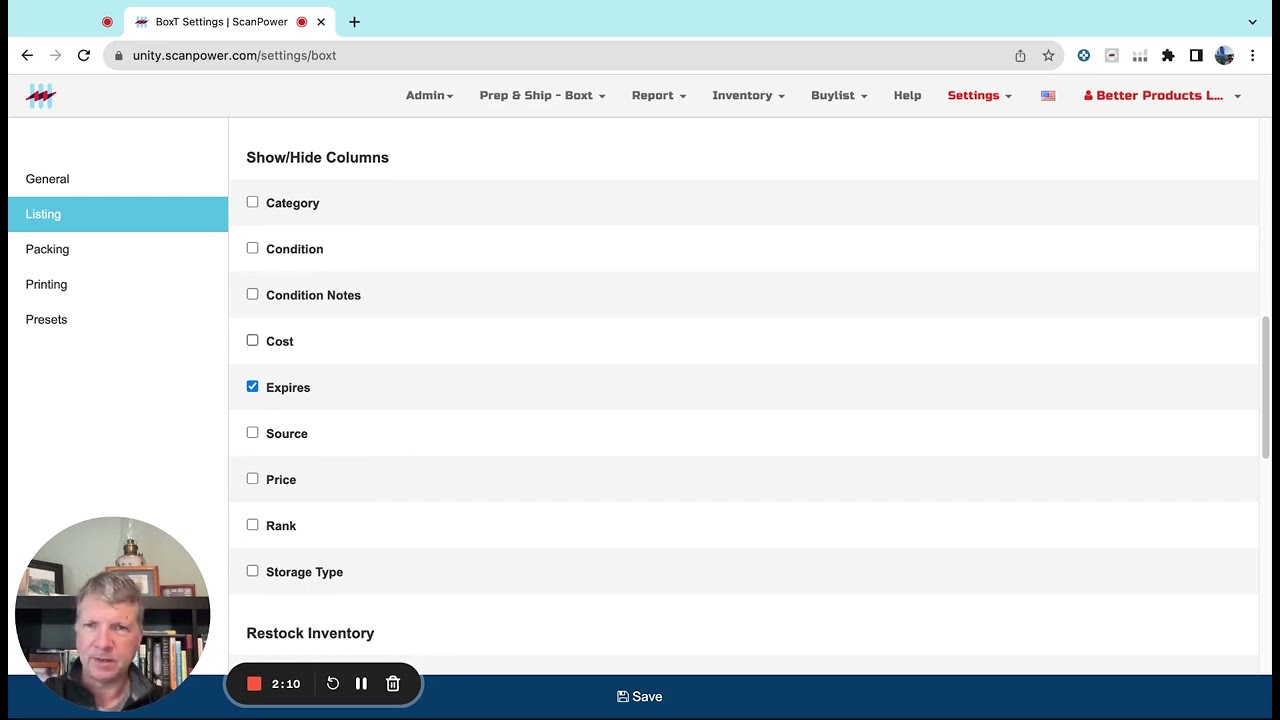Image resolution: width=1280 pixels, height=720 pixels.
Task: Expand the Prep & Ship - Boxt menu
Action: 542,96
